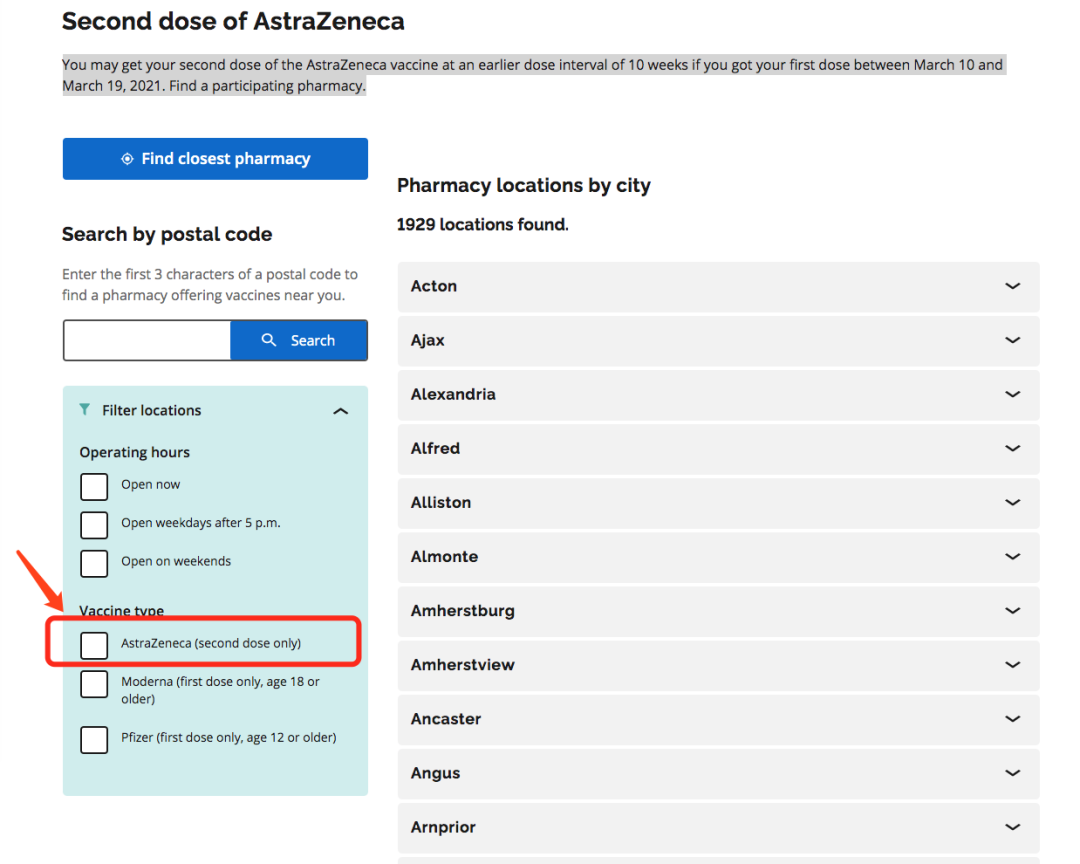Screen dimensions: 1080x864
Task: Select the AstraZeneca second dose only checkbox
Action: (x=94, y=646)
